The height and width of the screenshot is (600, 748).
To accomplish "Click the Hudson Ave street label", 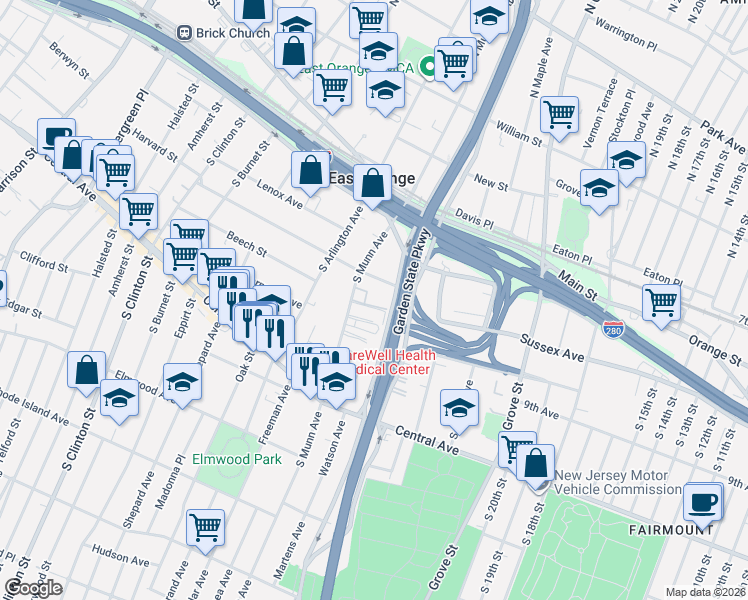I will 121,556.
